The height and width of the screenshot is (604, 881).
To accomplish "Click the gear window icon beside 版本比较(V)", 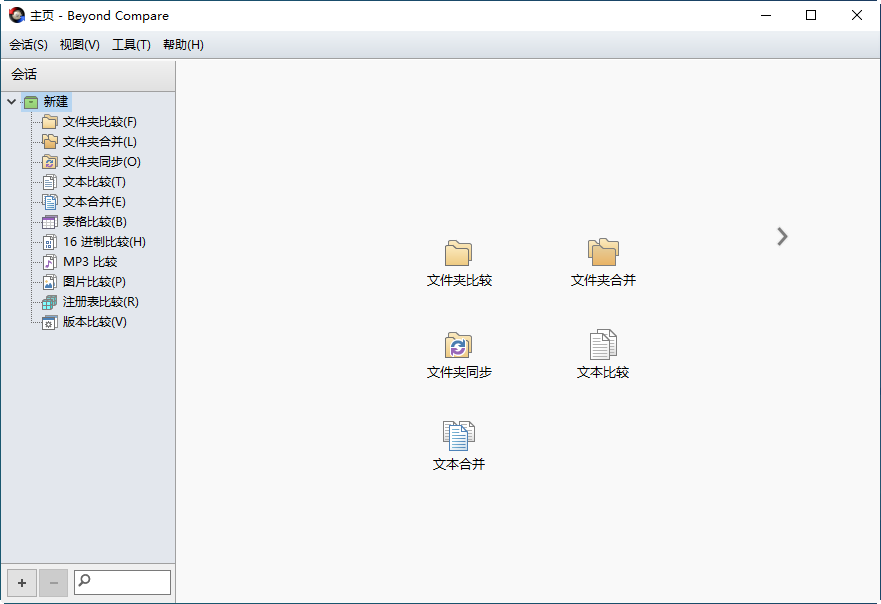I will (x=49, y=322).
